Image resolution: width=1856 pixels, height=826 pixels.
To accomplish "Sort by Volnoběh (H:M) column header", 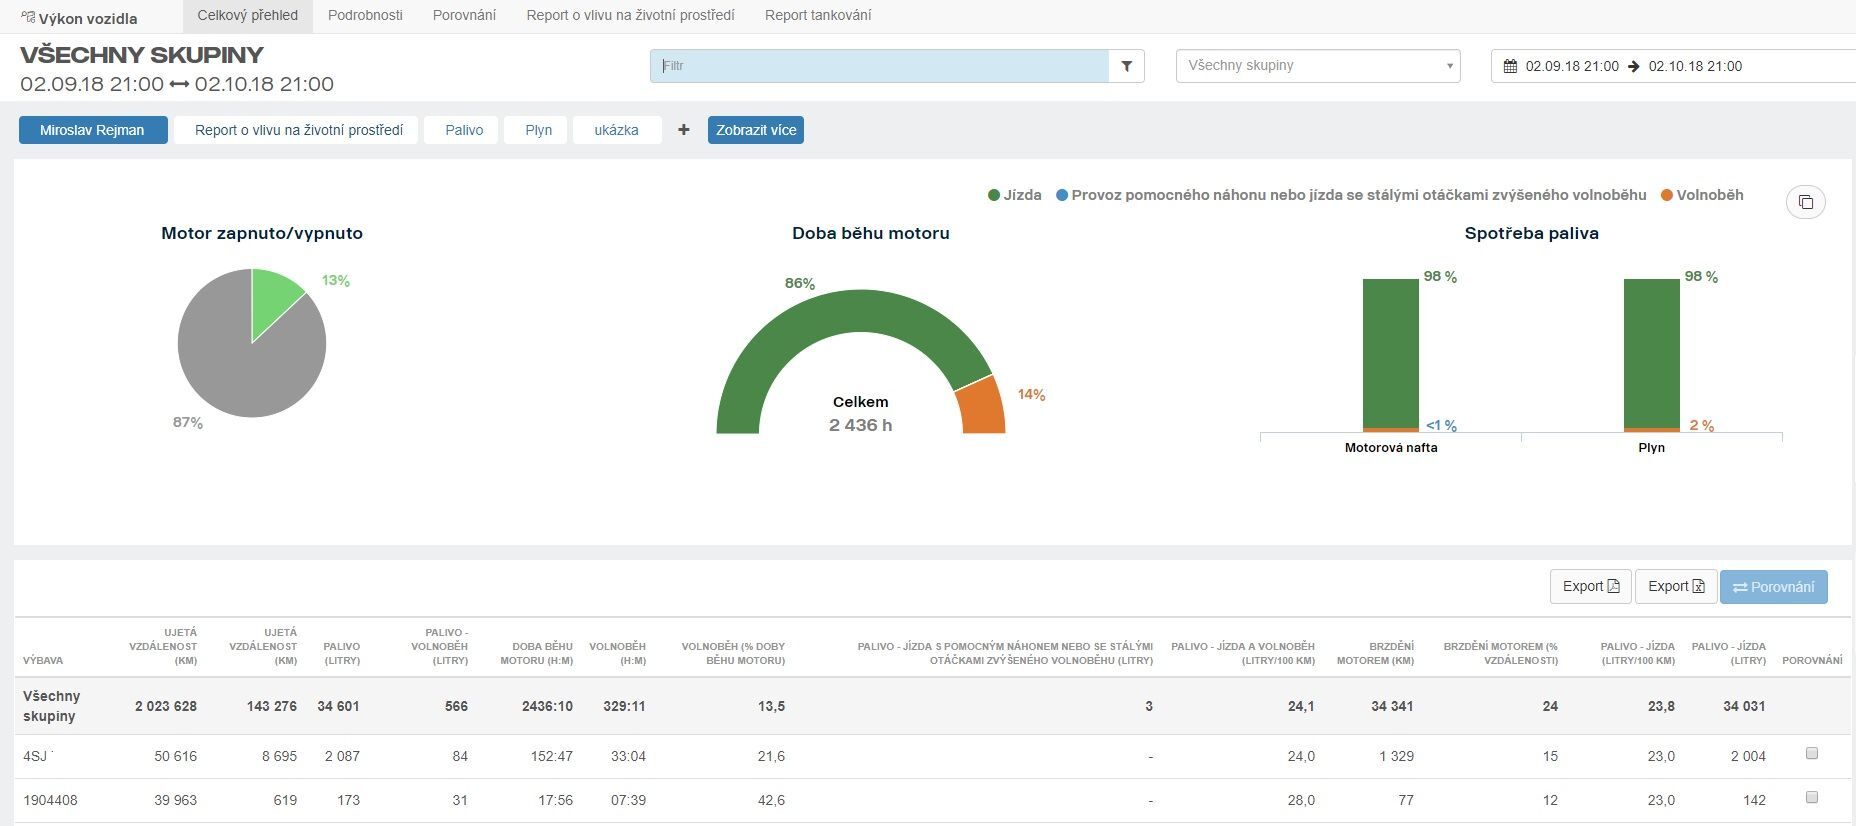I will pyautogui.click(x=618, y=653).
